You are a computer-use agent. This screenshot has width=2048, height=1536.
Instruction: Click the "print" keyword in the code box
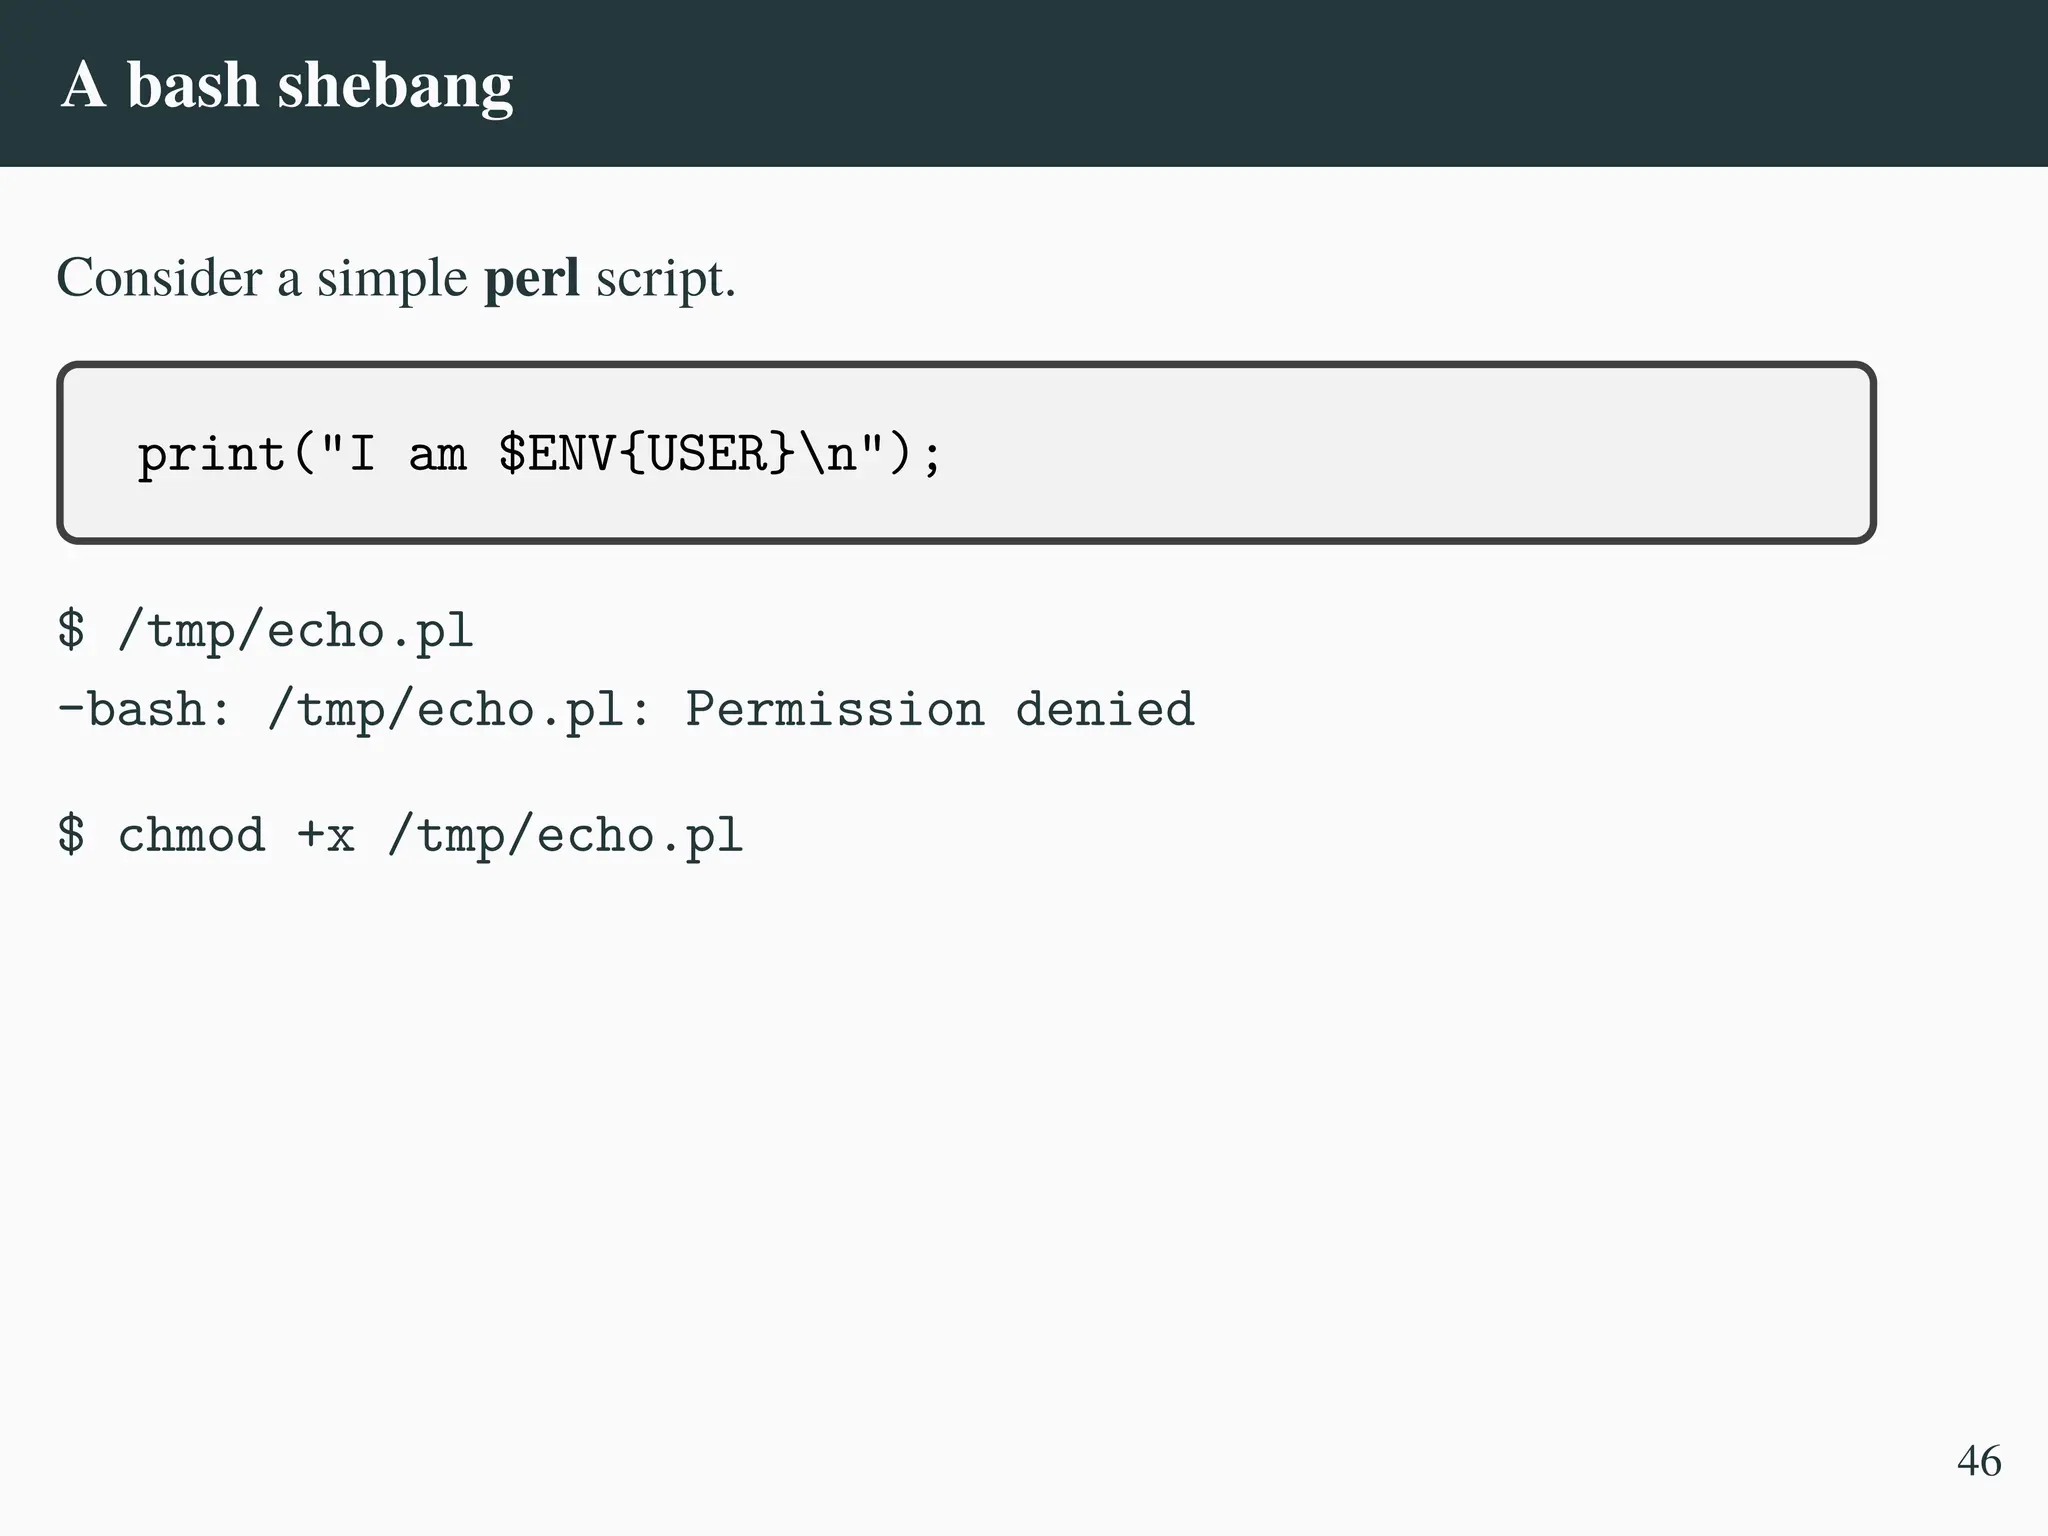211,454
